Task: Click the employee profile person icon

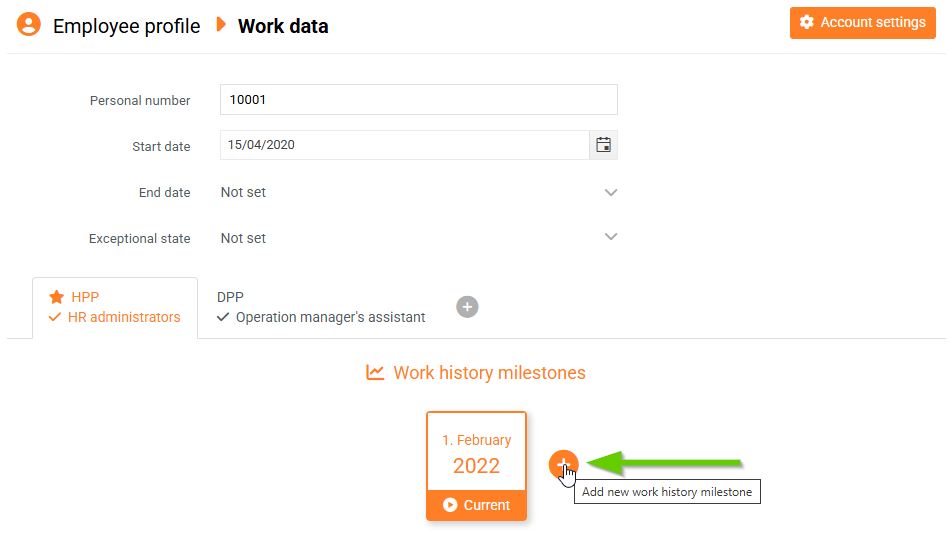Action: pyautogui.click(x=30, y=26)
